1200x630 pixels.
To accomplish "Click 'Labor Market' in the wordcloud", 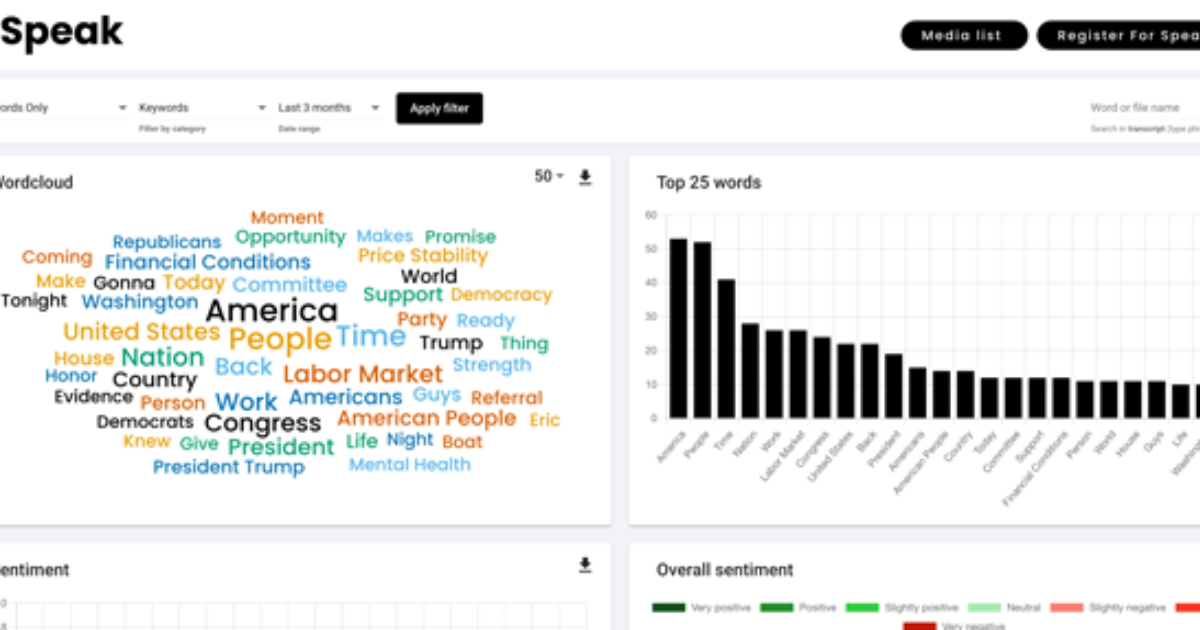I will (362, 374).
